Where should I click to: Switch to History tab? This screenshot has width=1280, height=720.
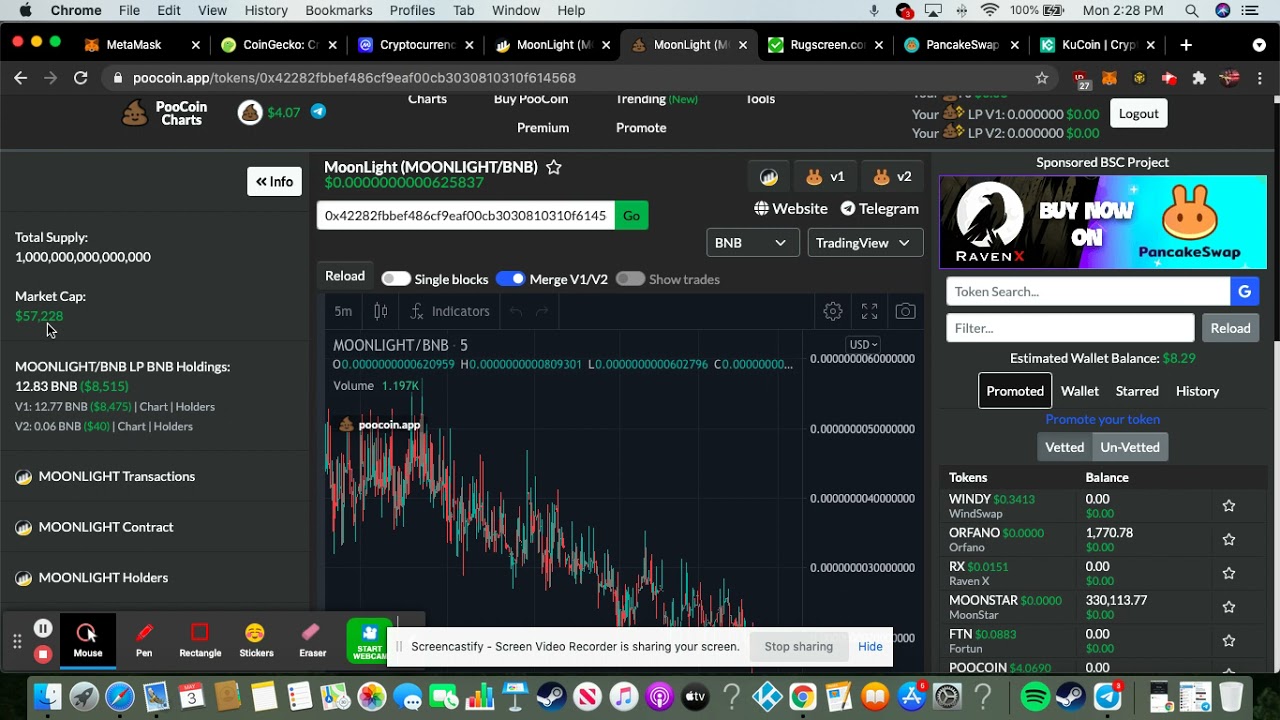pos(1197,391)
